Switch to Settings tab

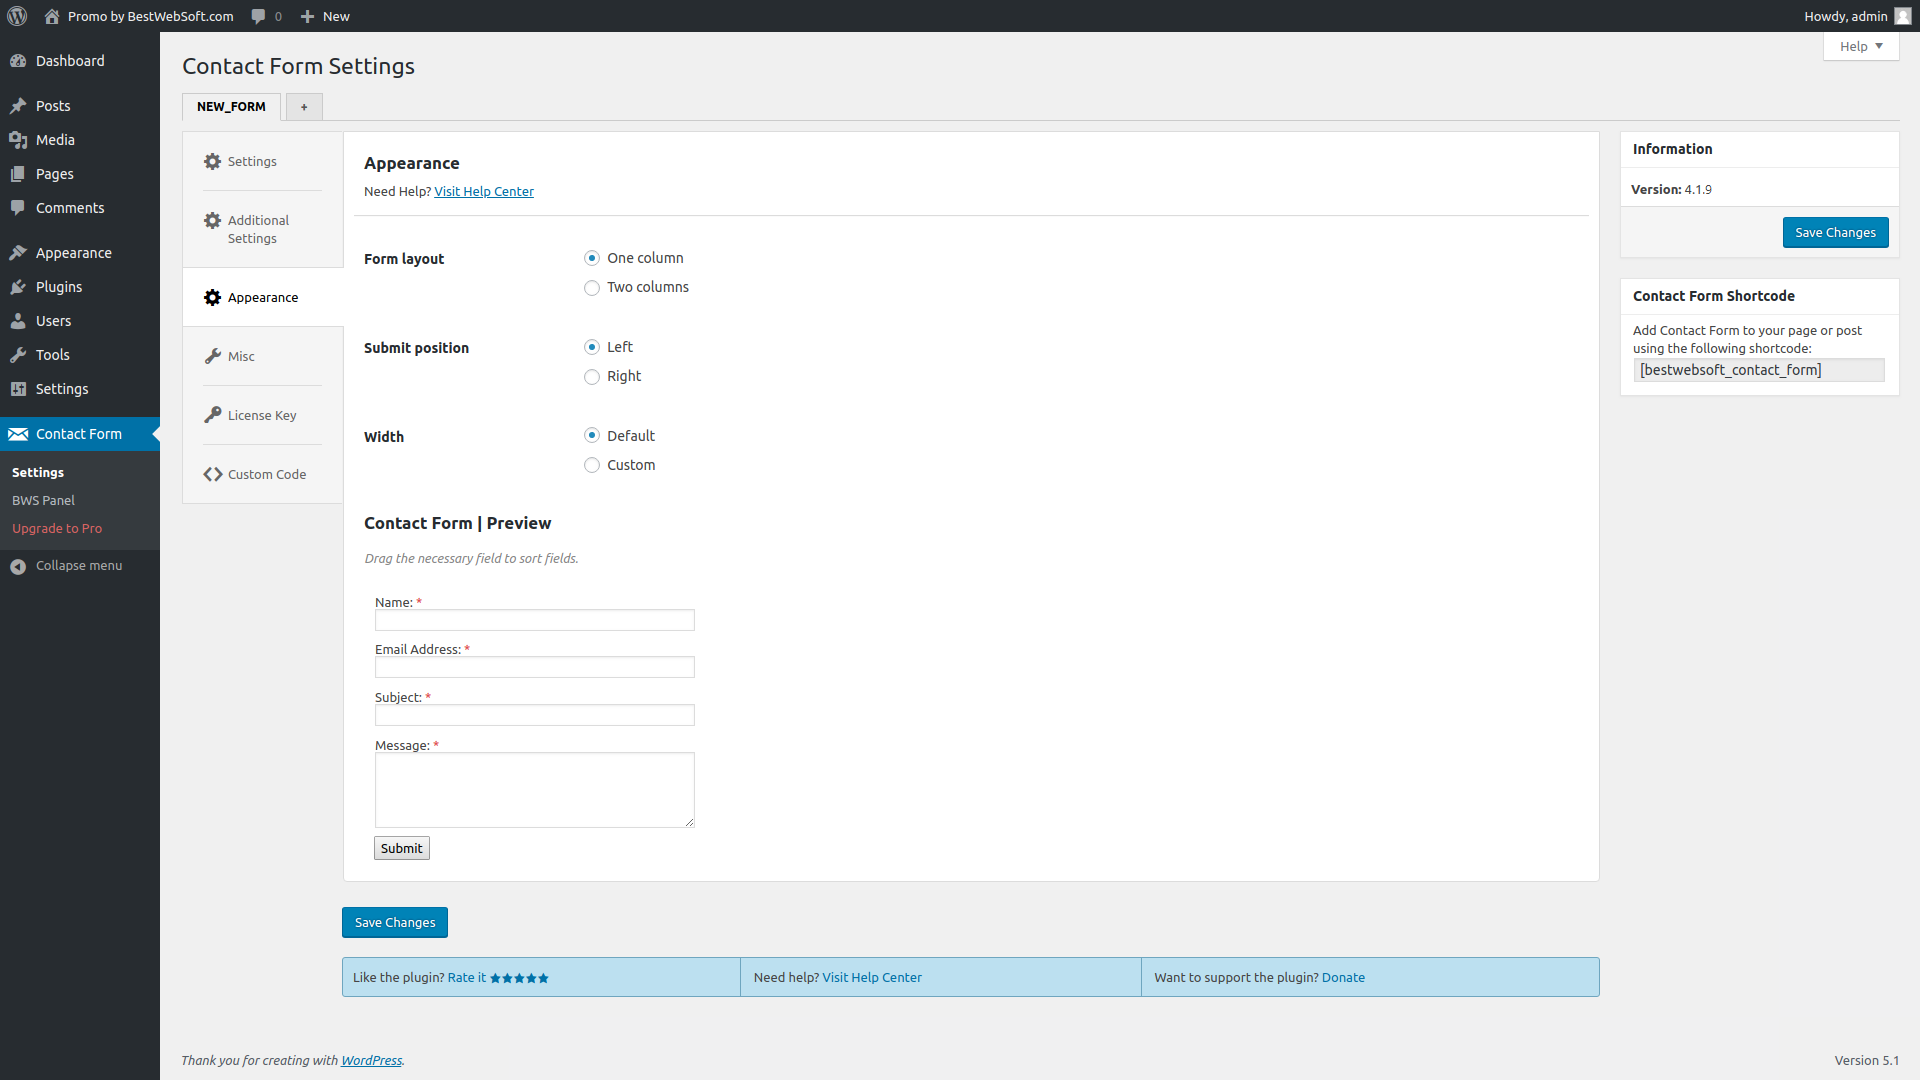[x=253, y=161]
